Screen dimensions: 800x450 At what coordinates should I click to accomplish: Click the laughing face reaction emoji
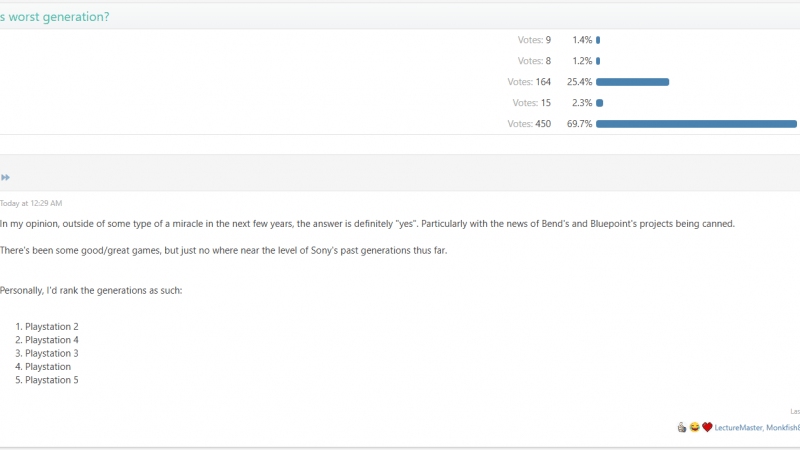[x=694, y=428]
